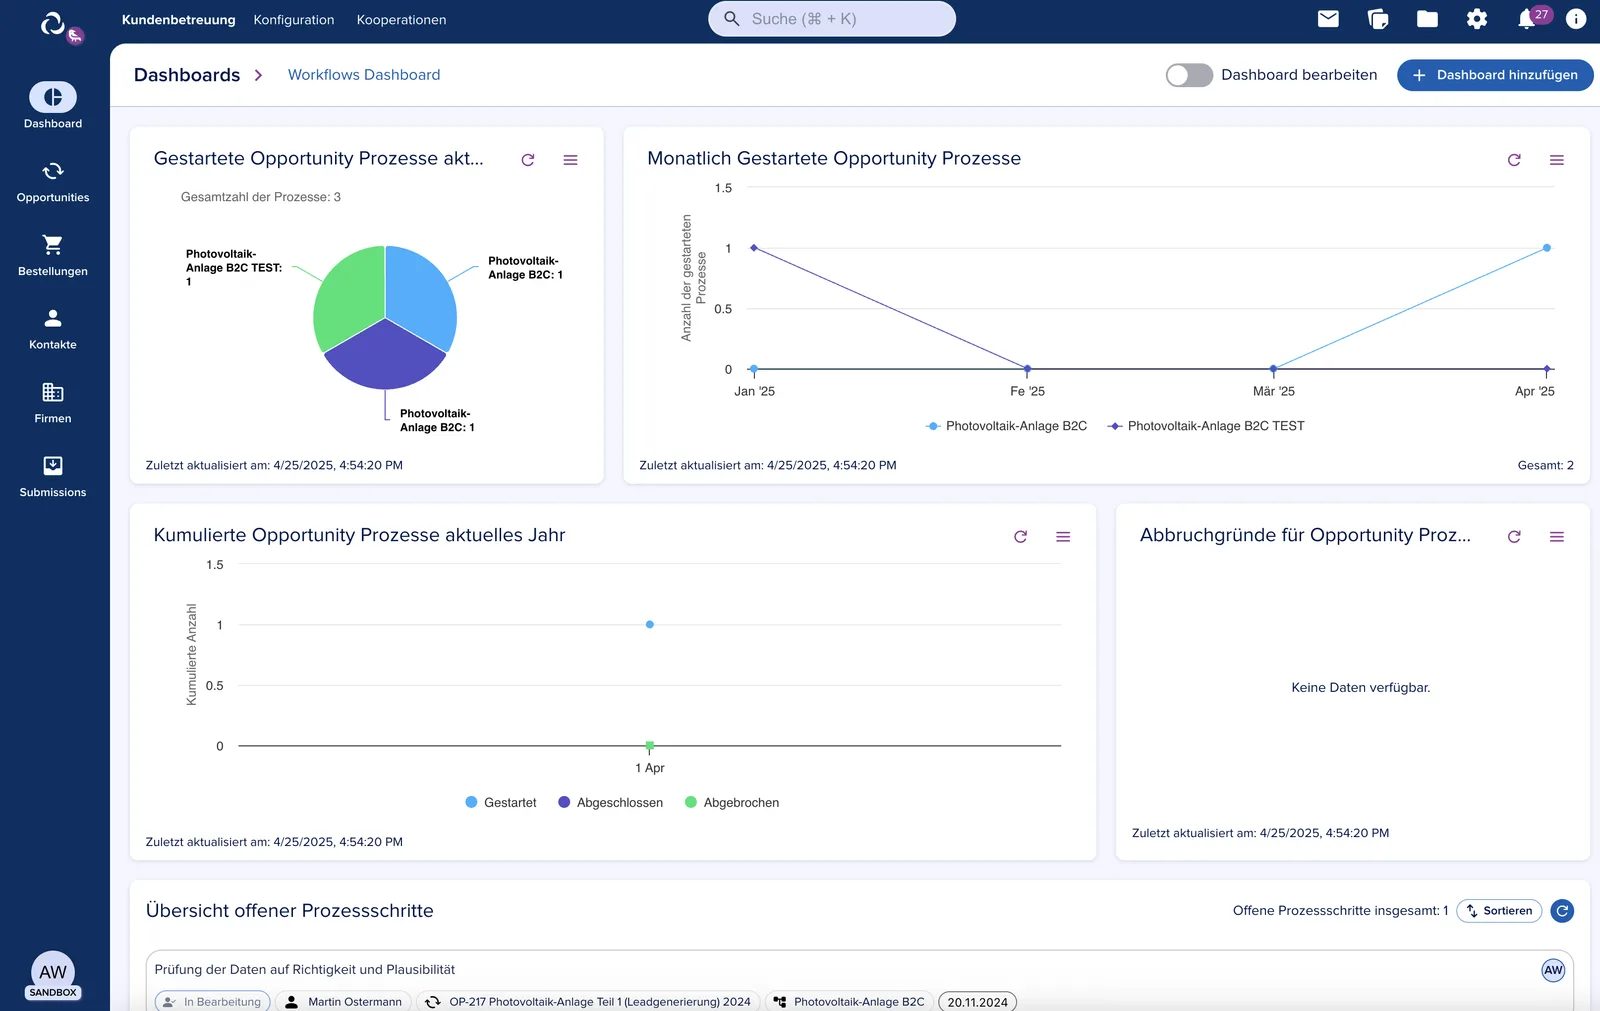Refresh the Monatlich Gestartete Opportunity Prozesse chart

(x=1514, y=160)
